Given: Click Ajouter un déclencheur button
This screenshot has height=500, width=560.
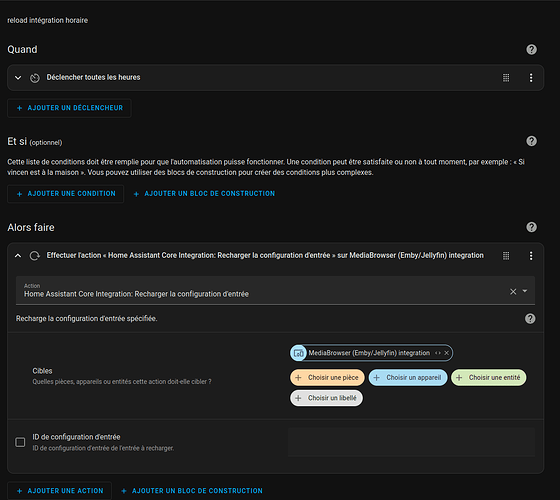Looking at the screenshot, I should [69, 108].
